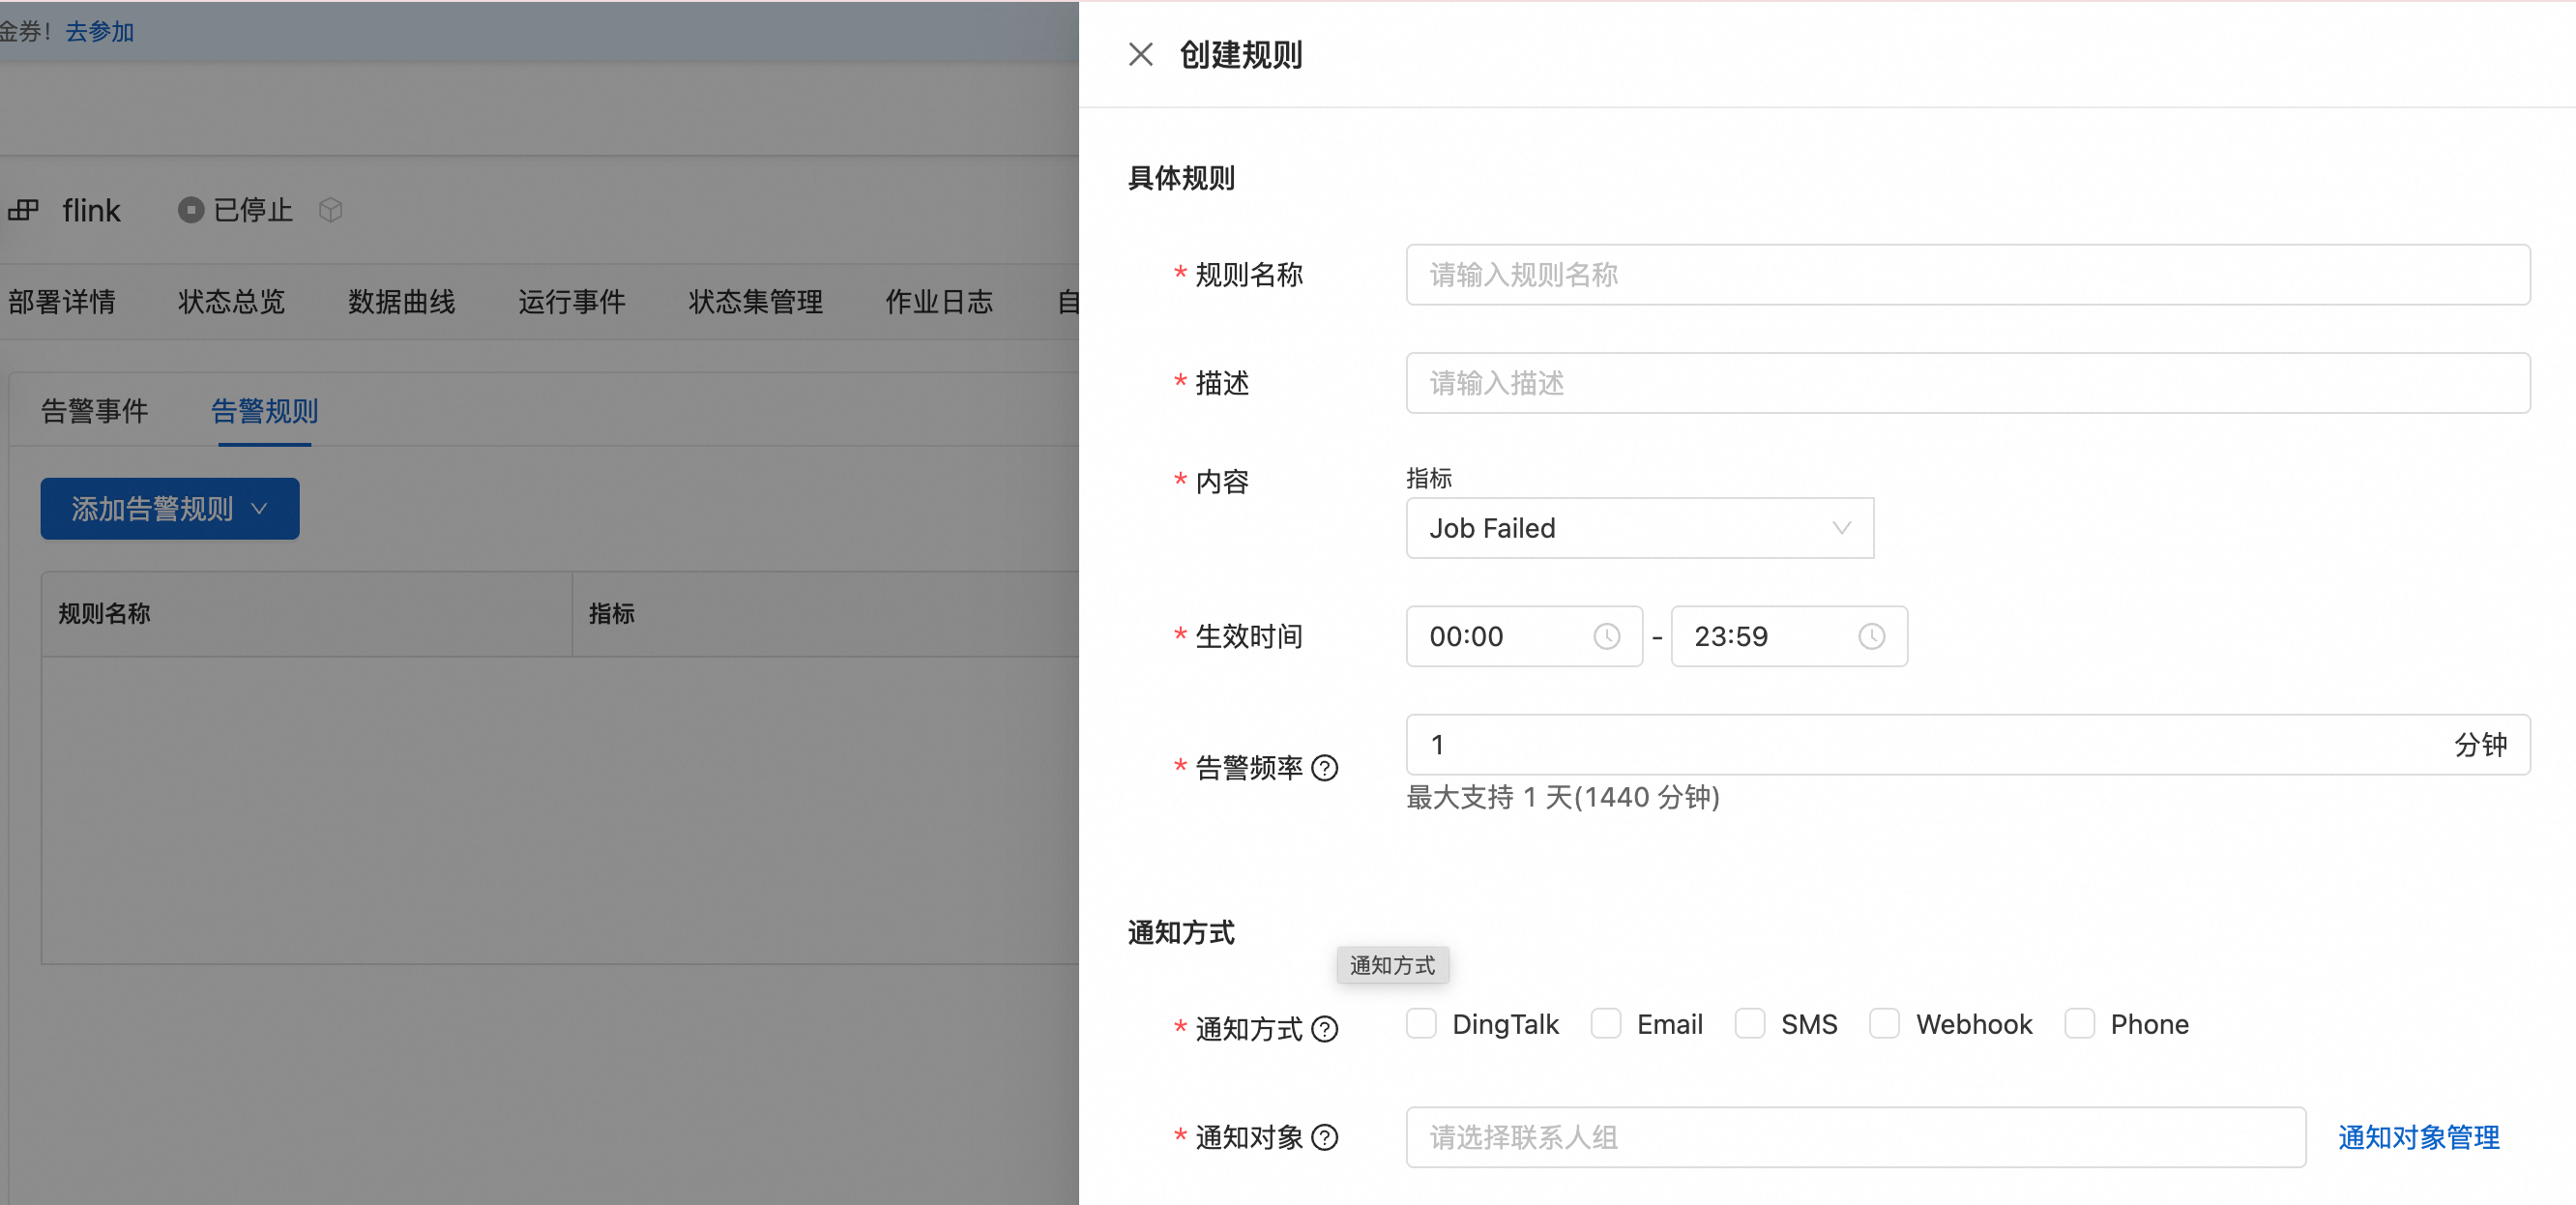Screen dimensions: 2576x1205
Task: Click the flink deployment icon
Action: click(x=23, y=210)
